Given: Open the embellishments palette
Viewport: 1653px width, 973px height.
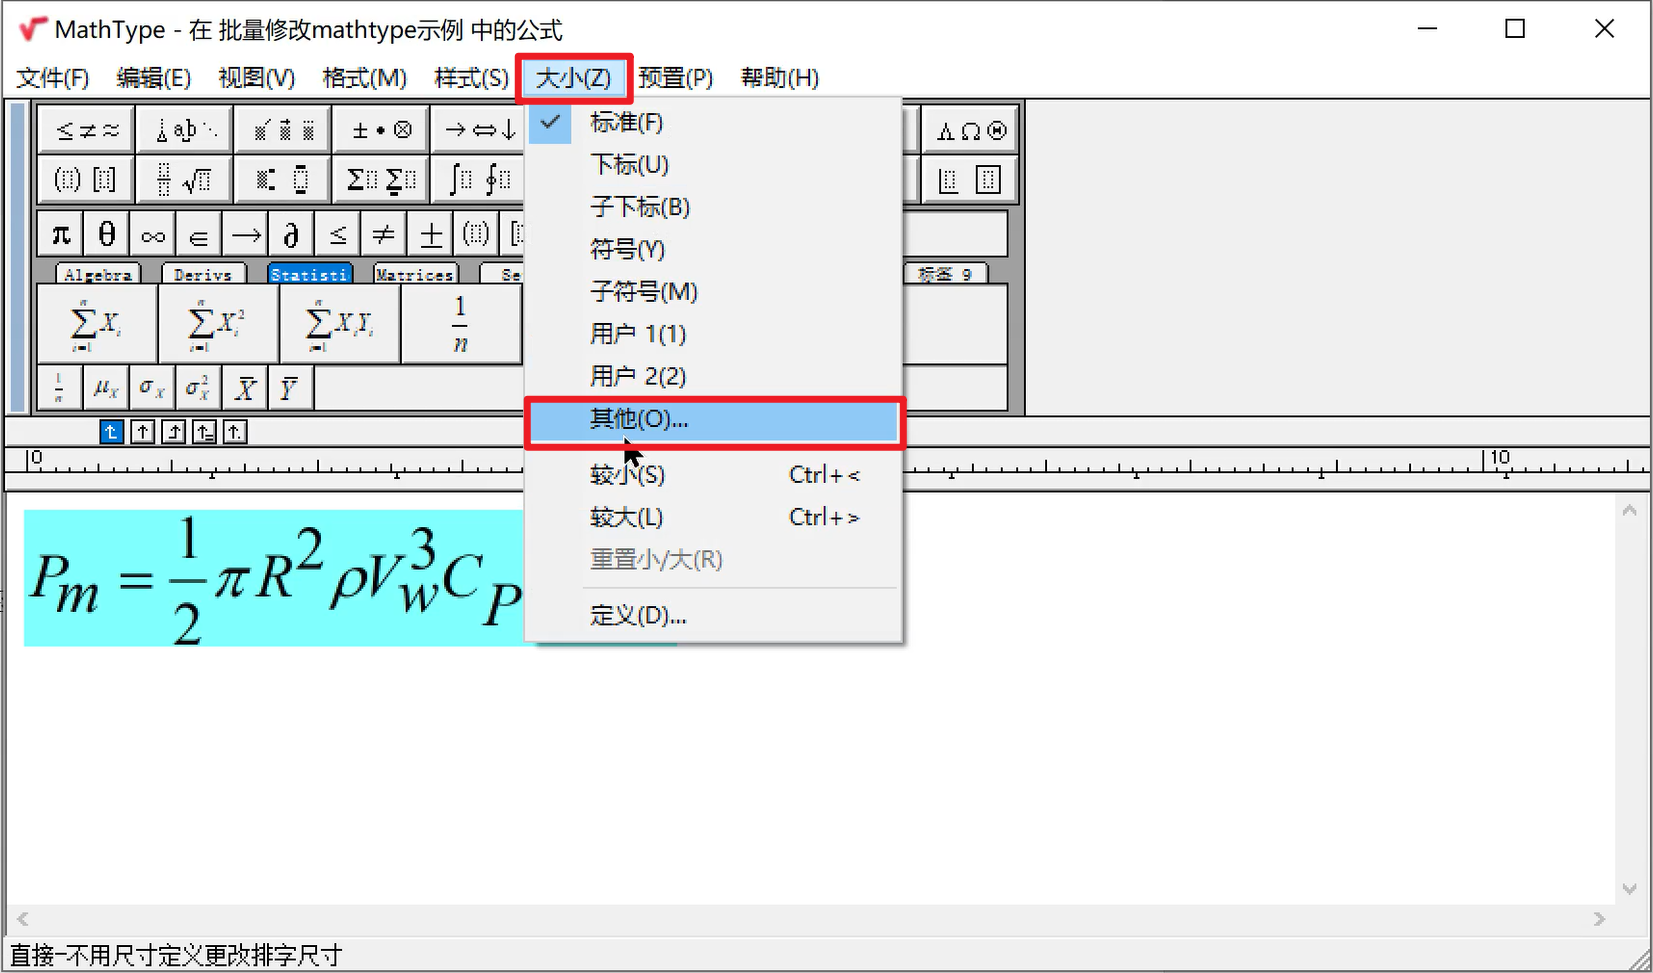Looking at the screenshot, I should [x=283, y=130].
